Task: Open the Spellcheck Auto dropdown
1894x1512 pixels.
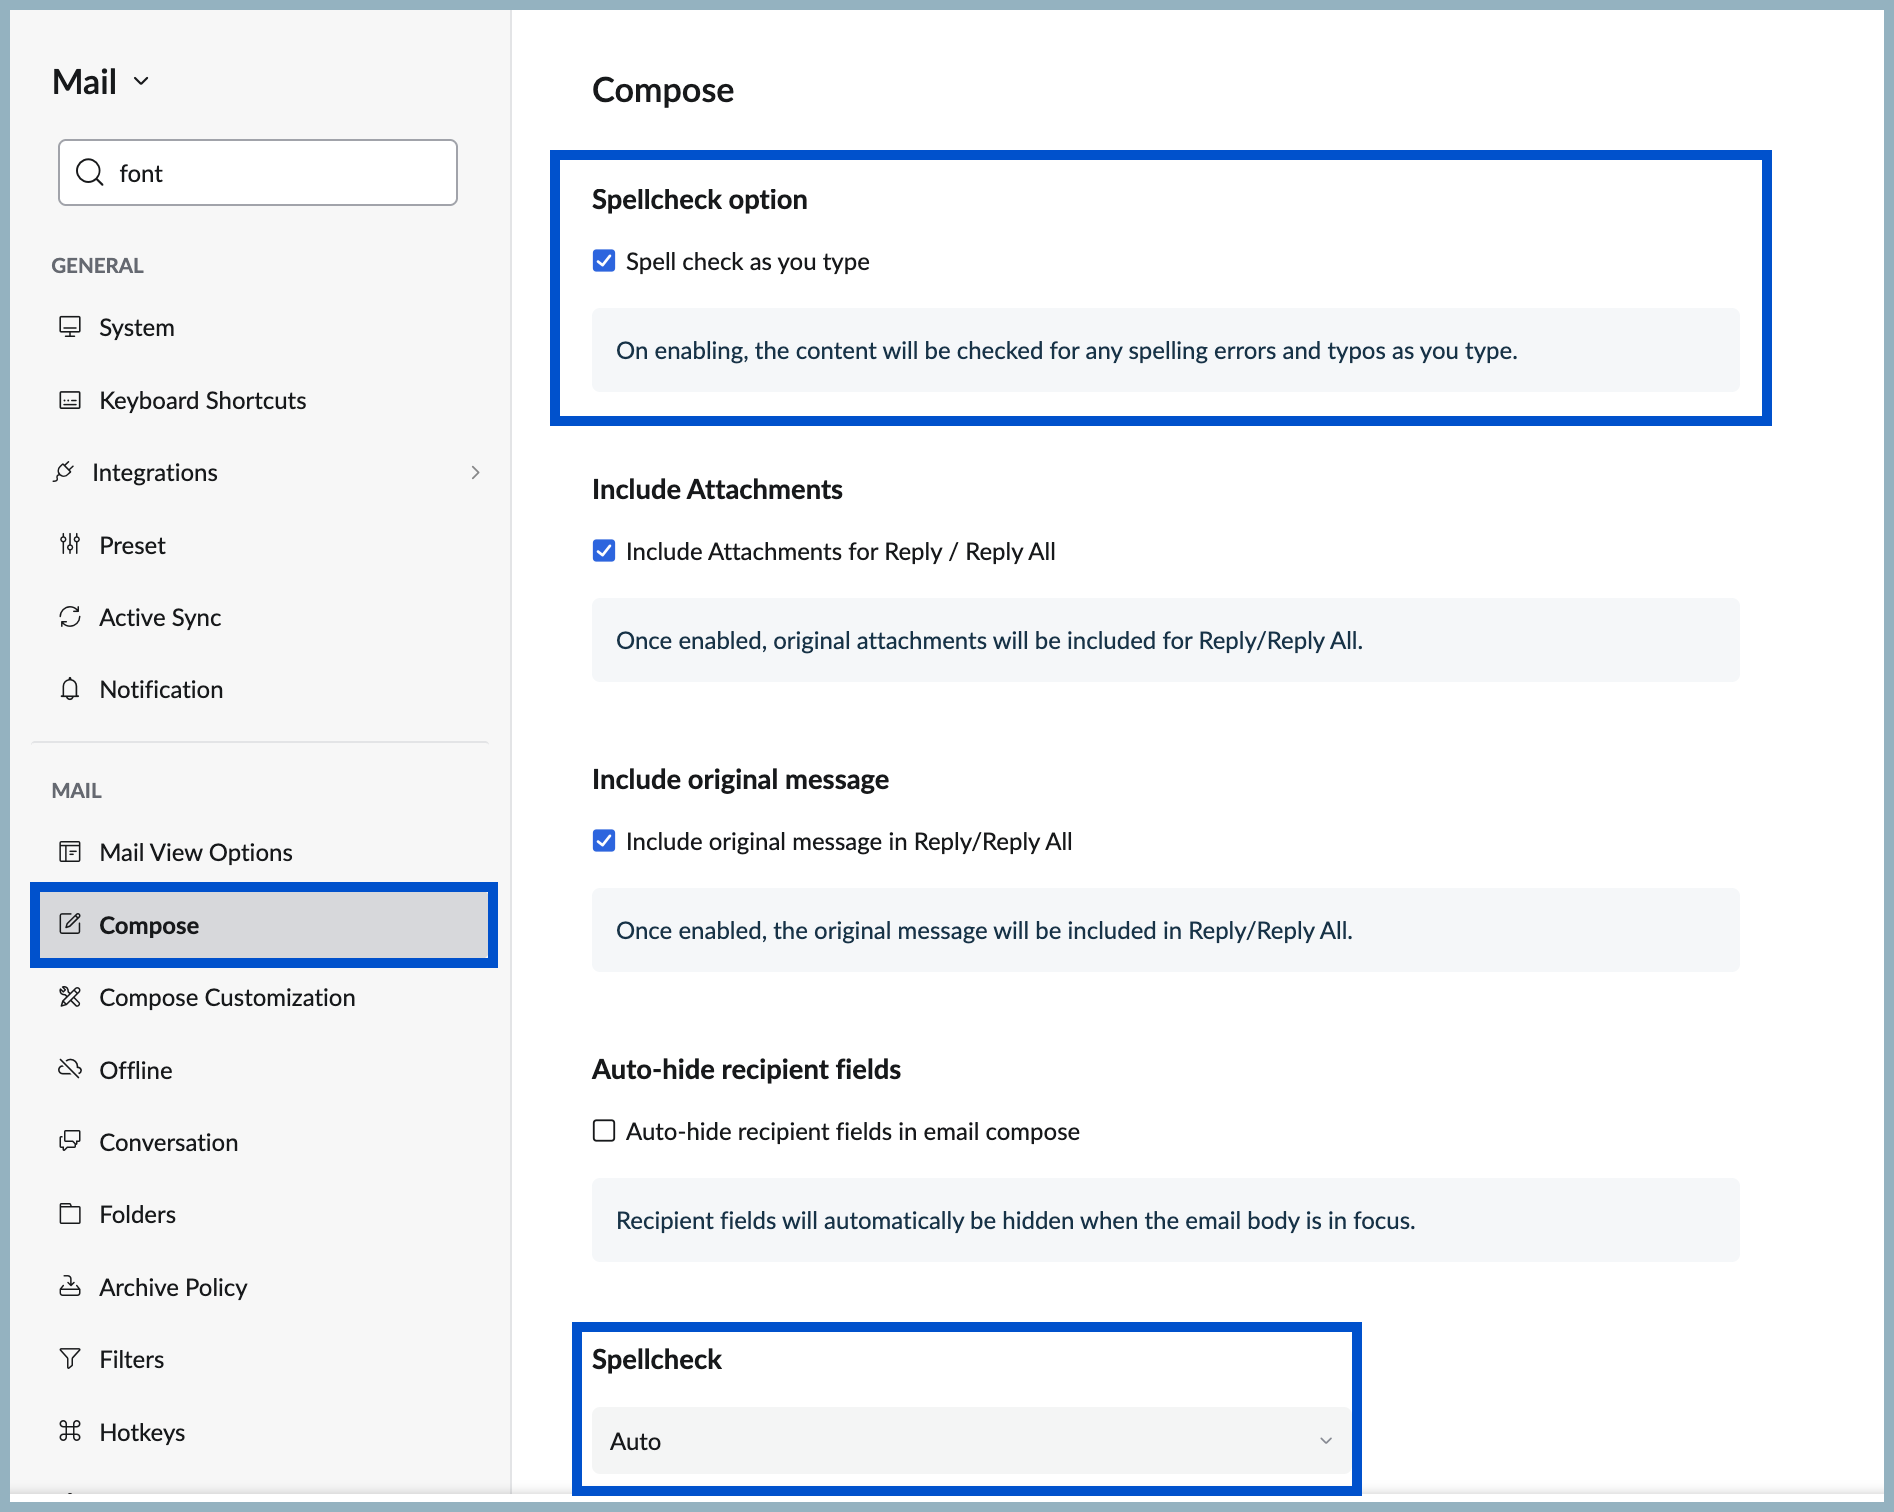Action: [x=967, y=1441]
